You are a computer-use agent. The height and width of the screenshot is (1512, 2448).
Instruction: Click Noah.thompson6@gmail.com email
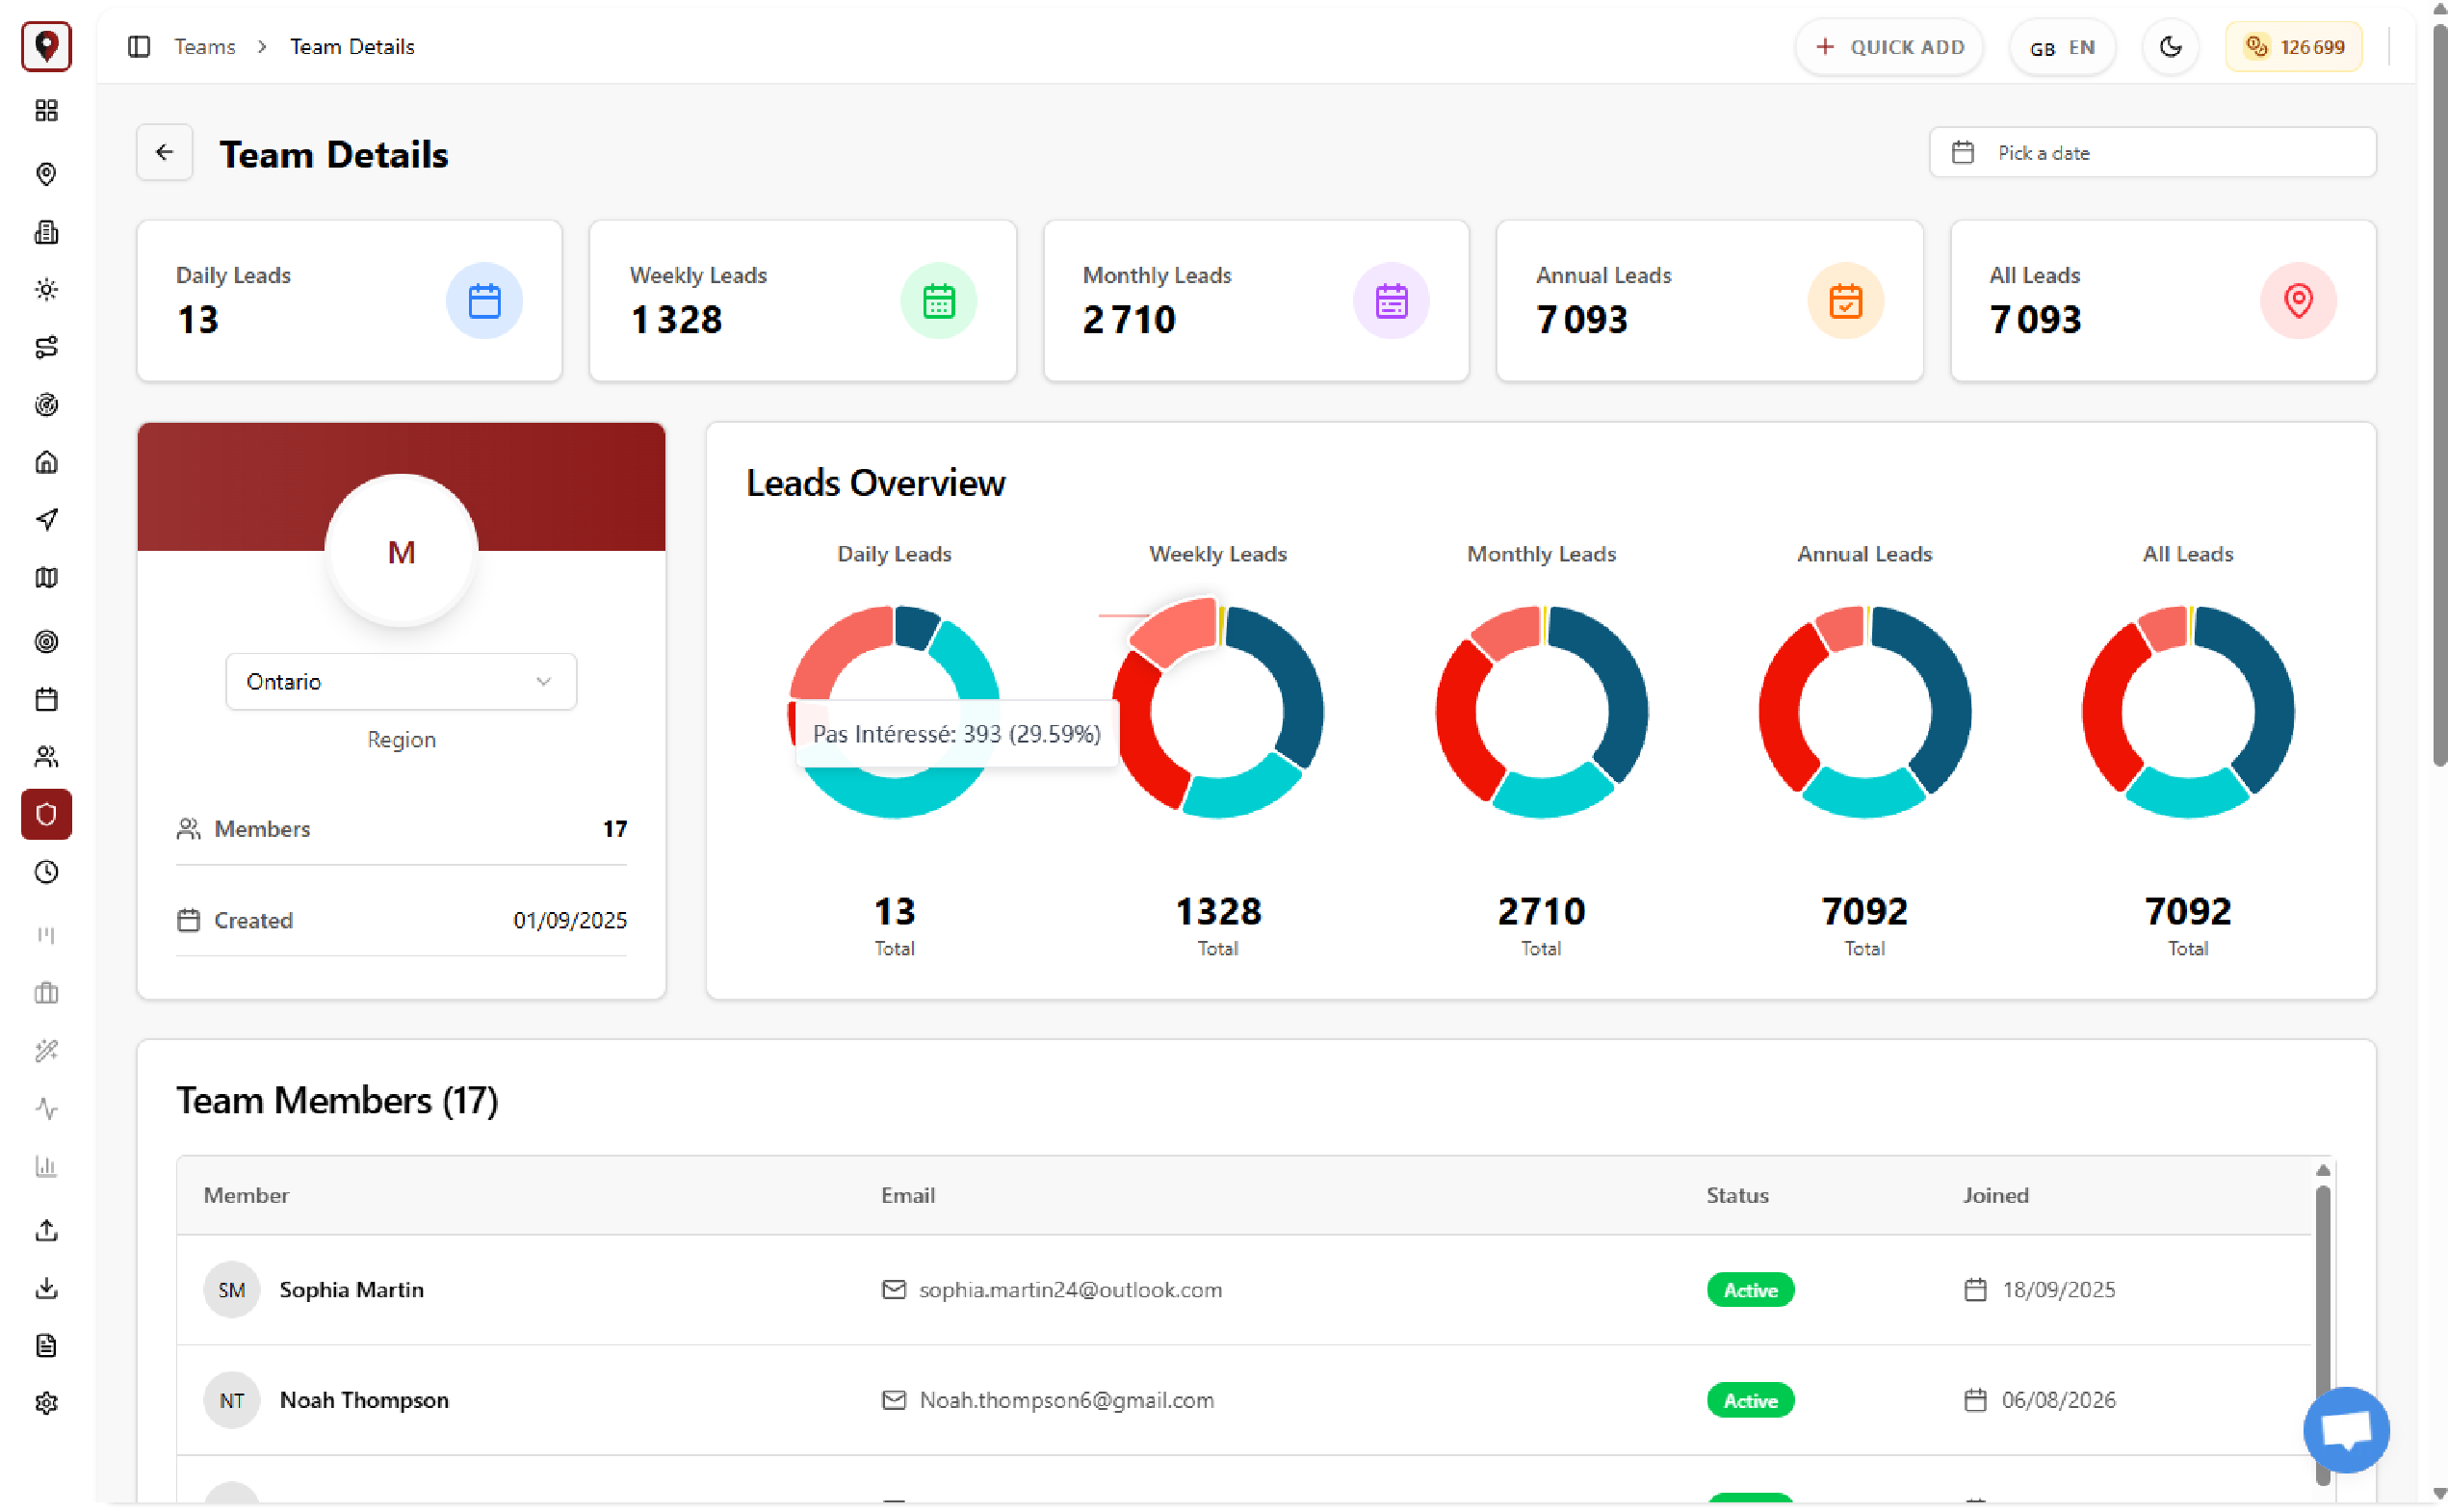(1066, 1400)
